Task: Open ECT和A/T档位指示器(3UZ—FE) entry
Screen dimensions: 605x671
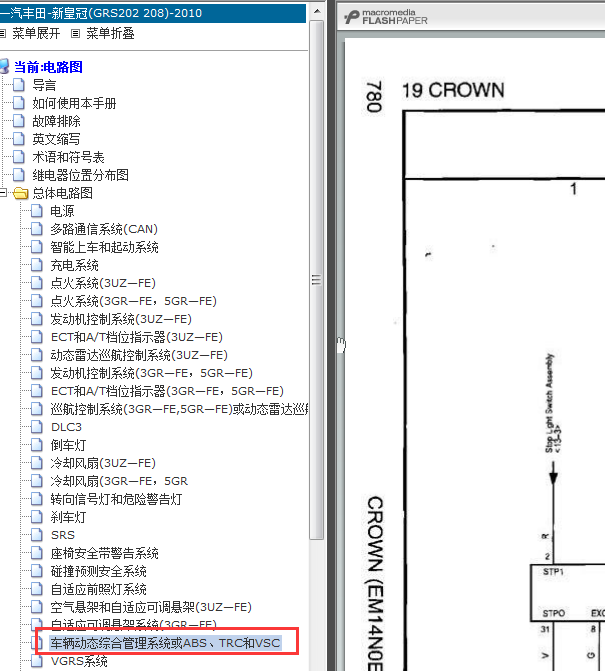Action: tap(136, 337)
